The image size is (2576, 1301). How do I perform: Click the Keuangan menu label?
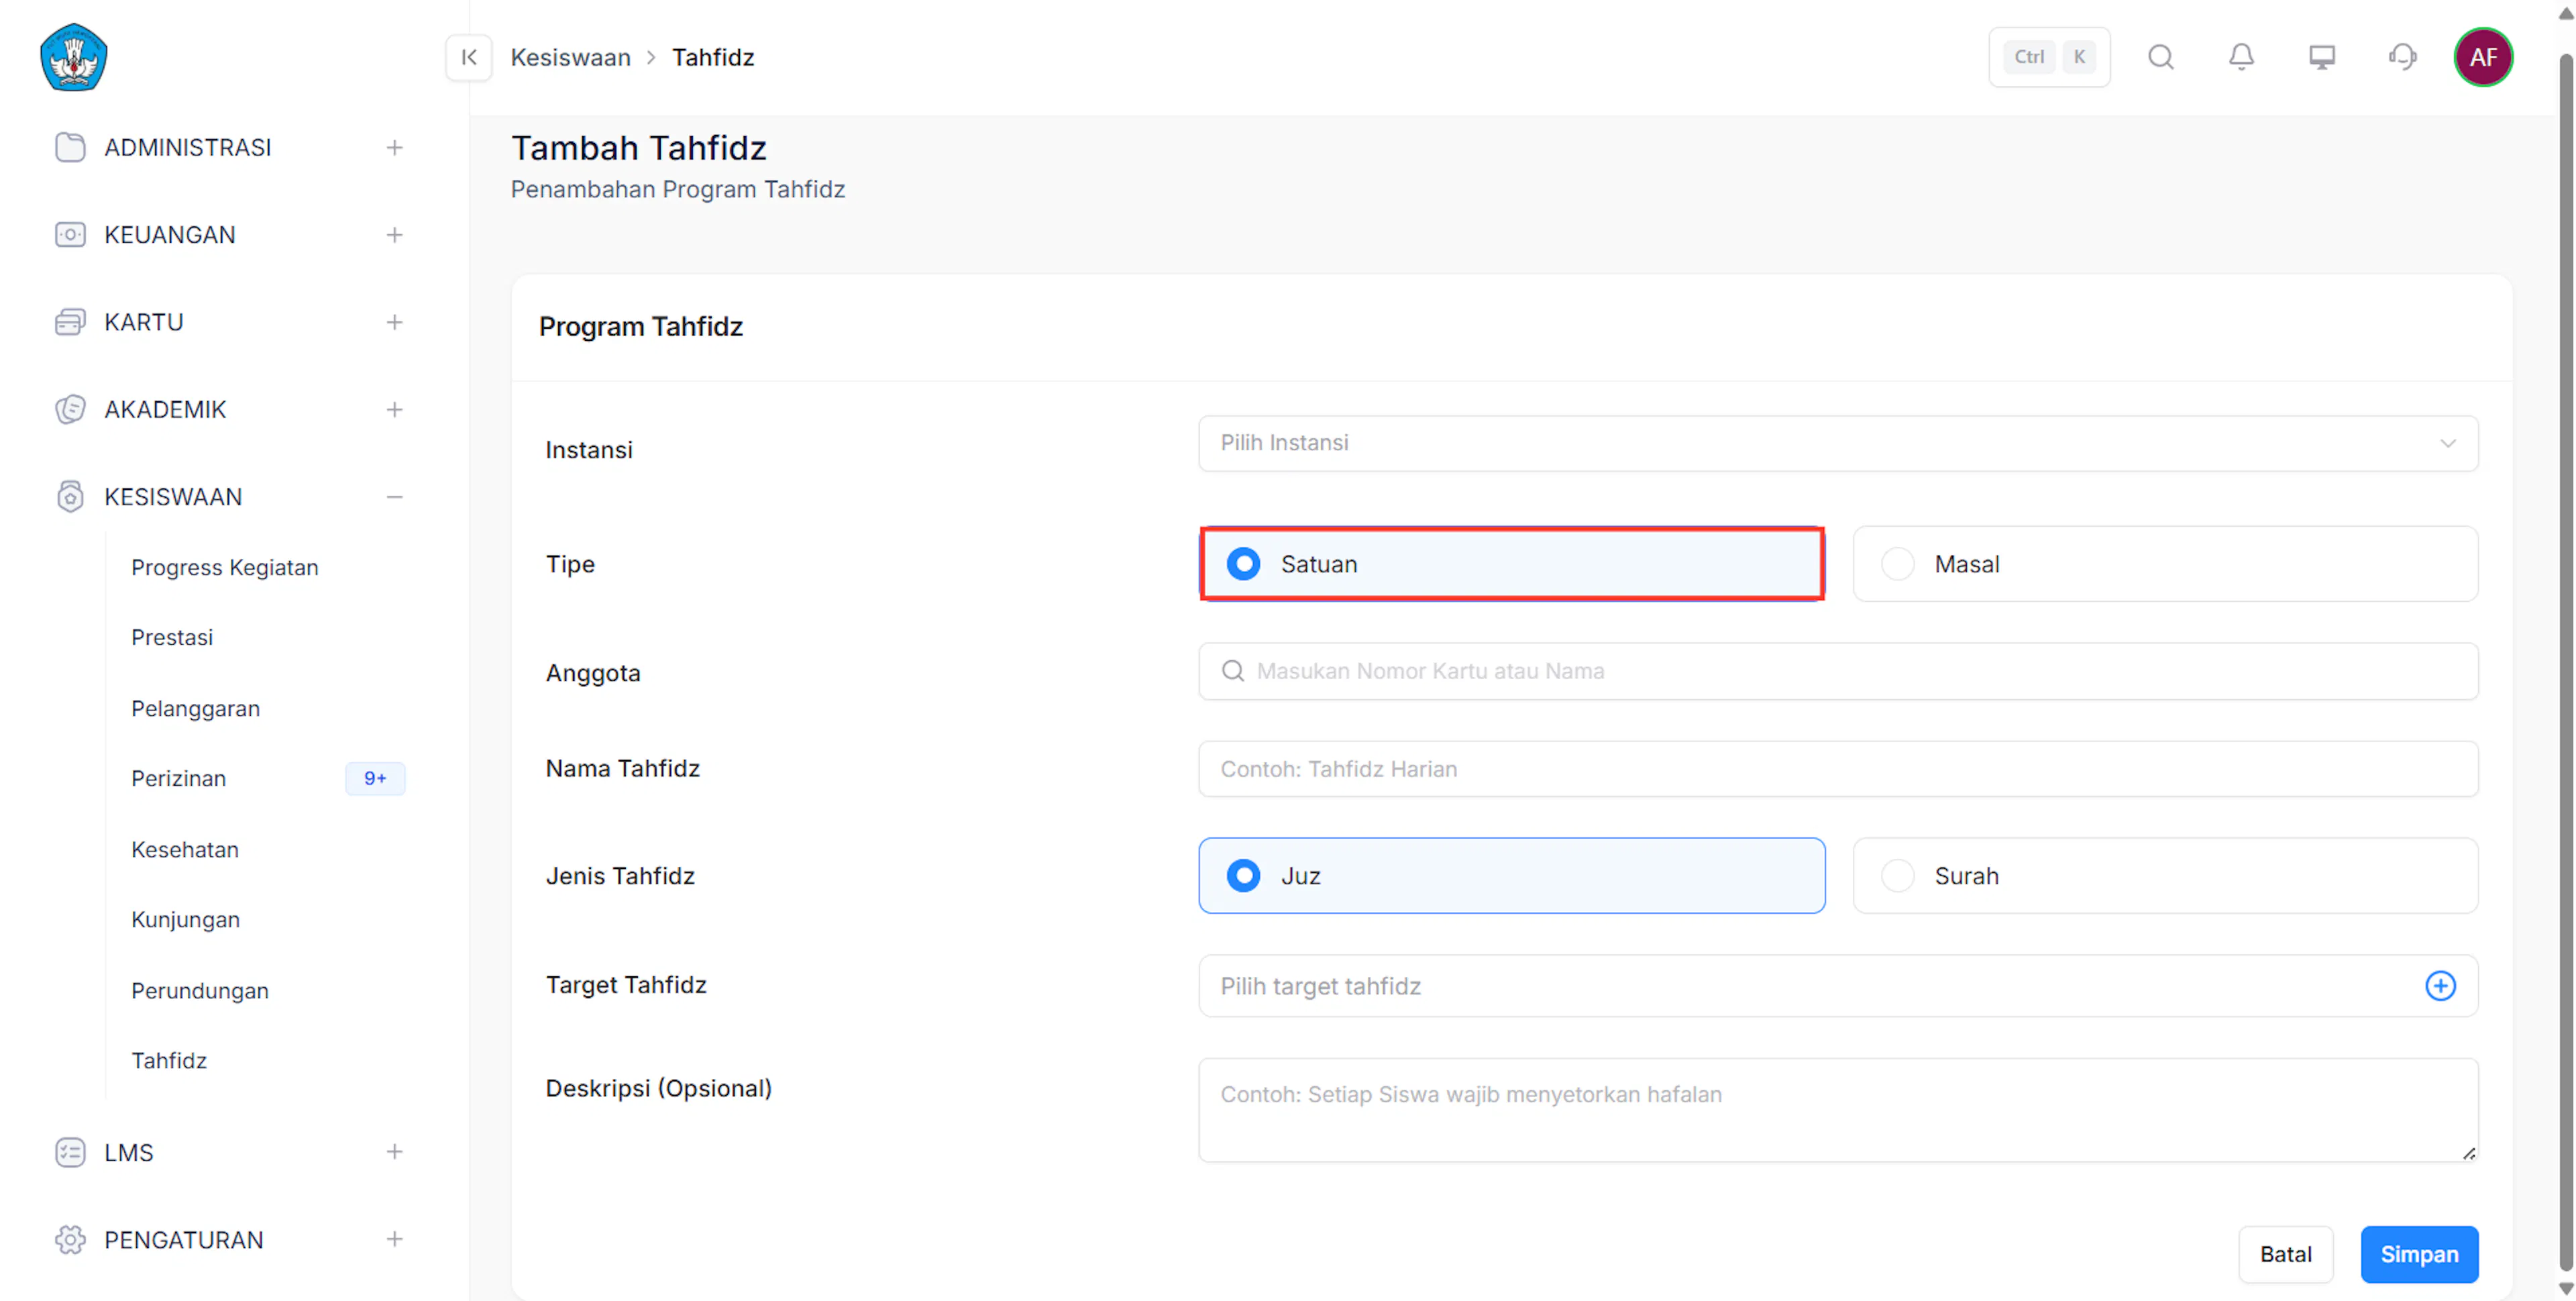[170, 235]
